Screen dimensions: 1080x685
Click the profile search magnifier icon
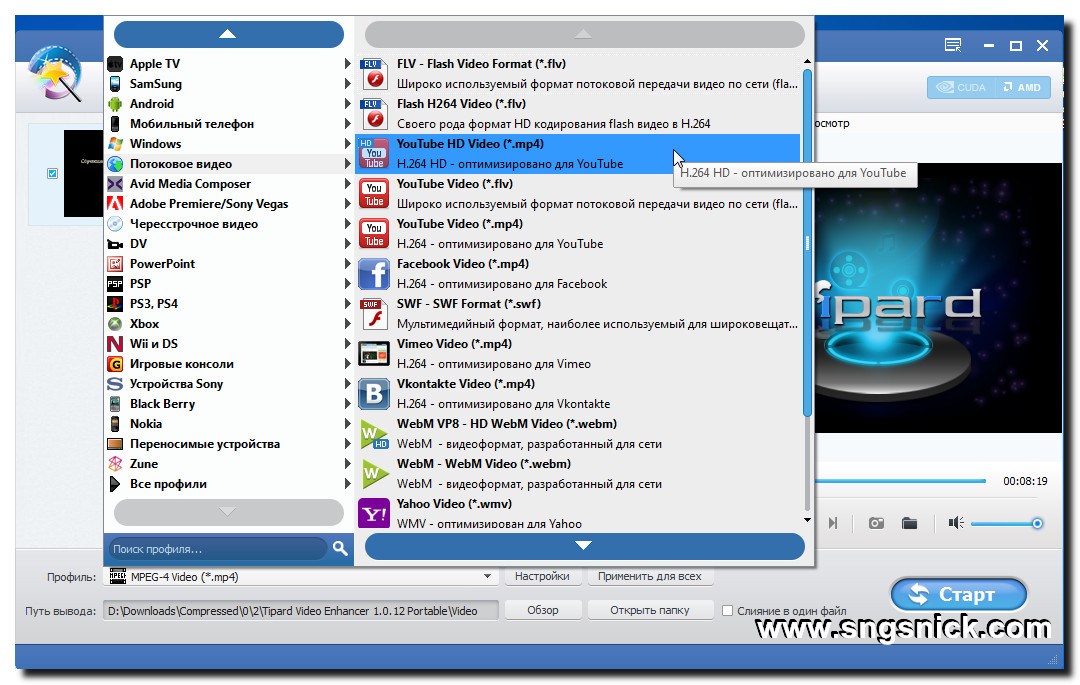coord(340,549)
